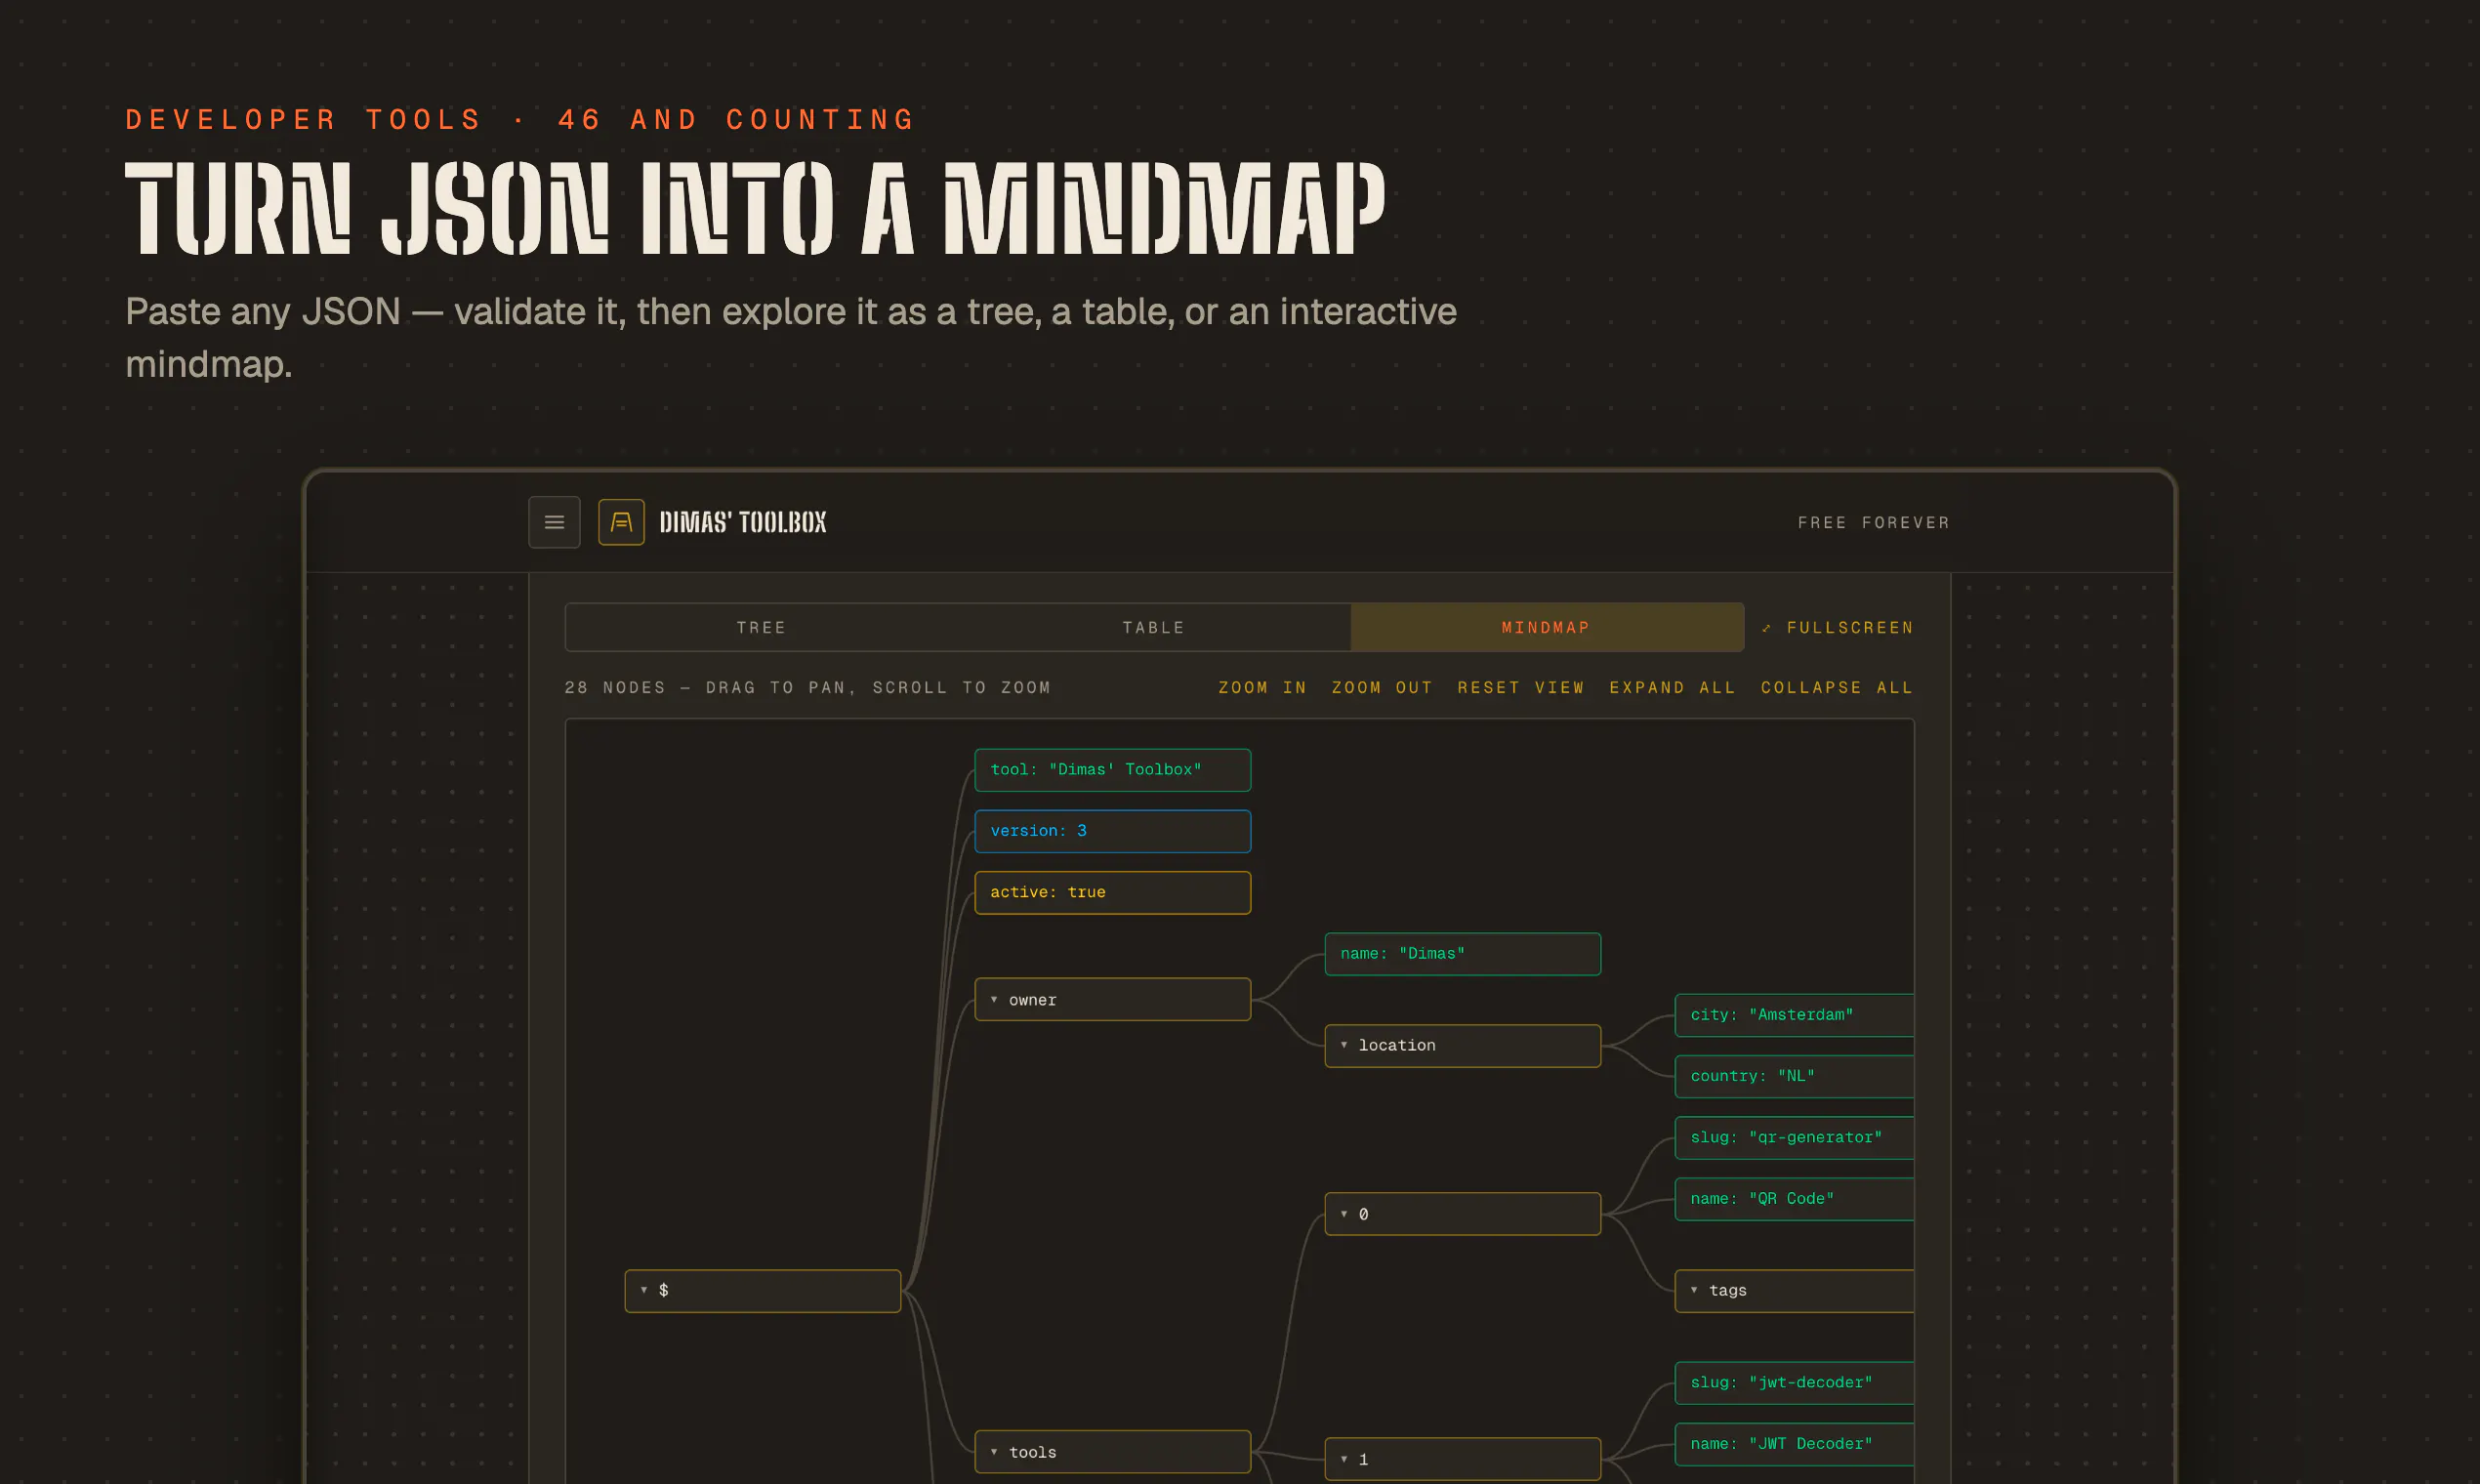This screenshot has height=1484, width=2480.
Task: Switch to the Tree tab
Action: (x=761, y=628)
